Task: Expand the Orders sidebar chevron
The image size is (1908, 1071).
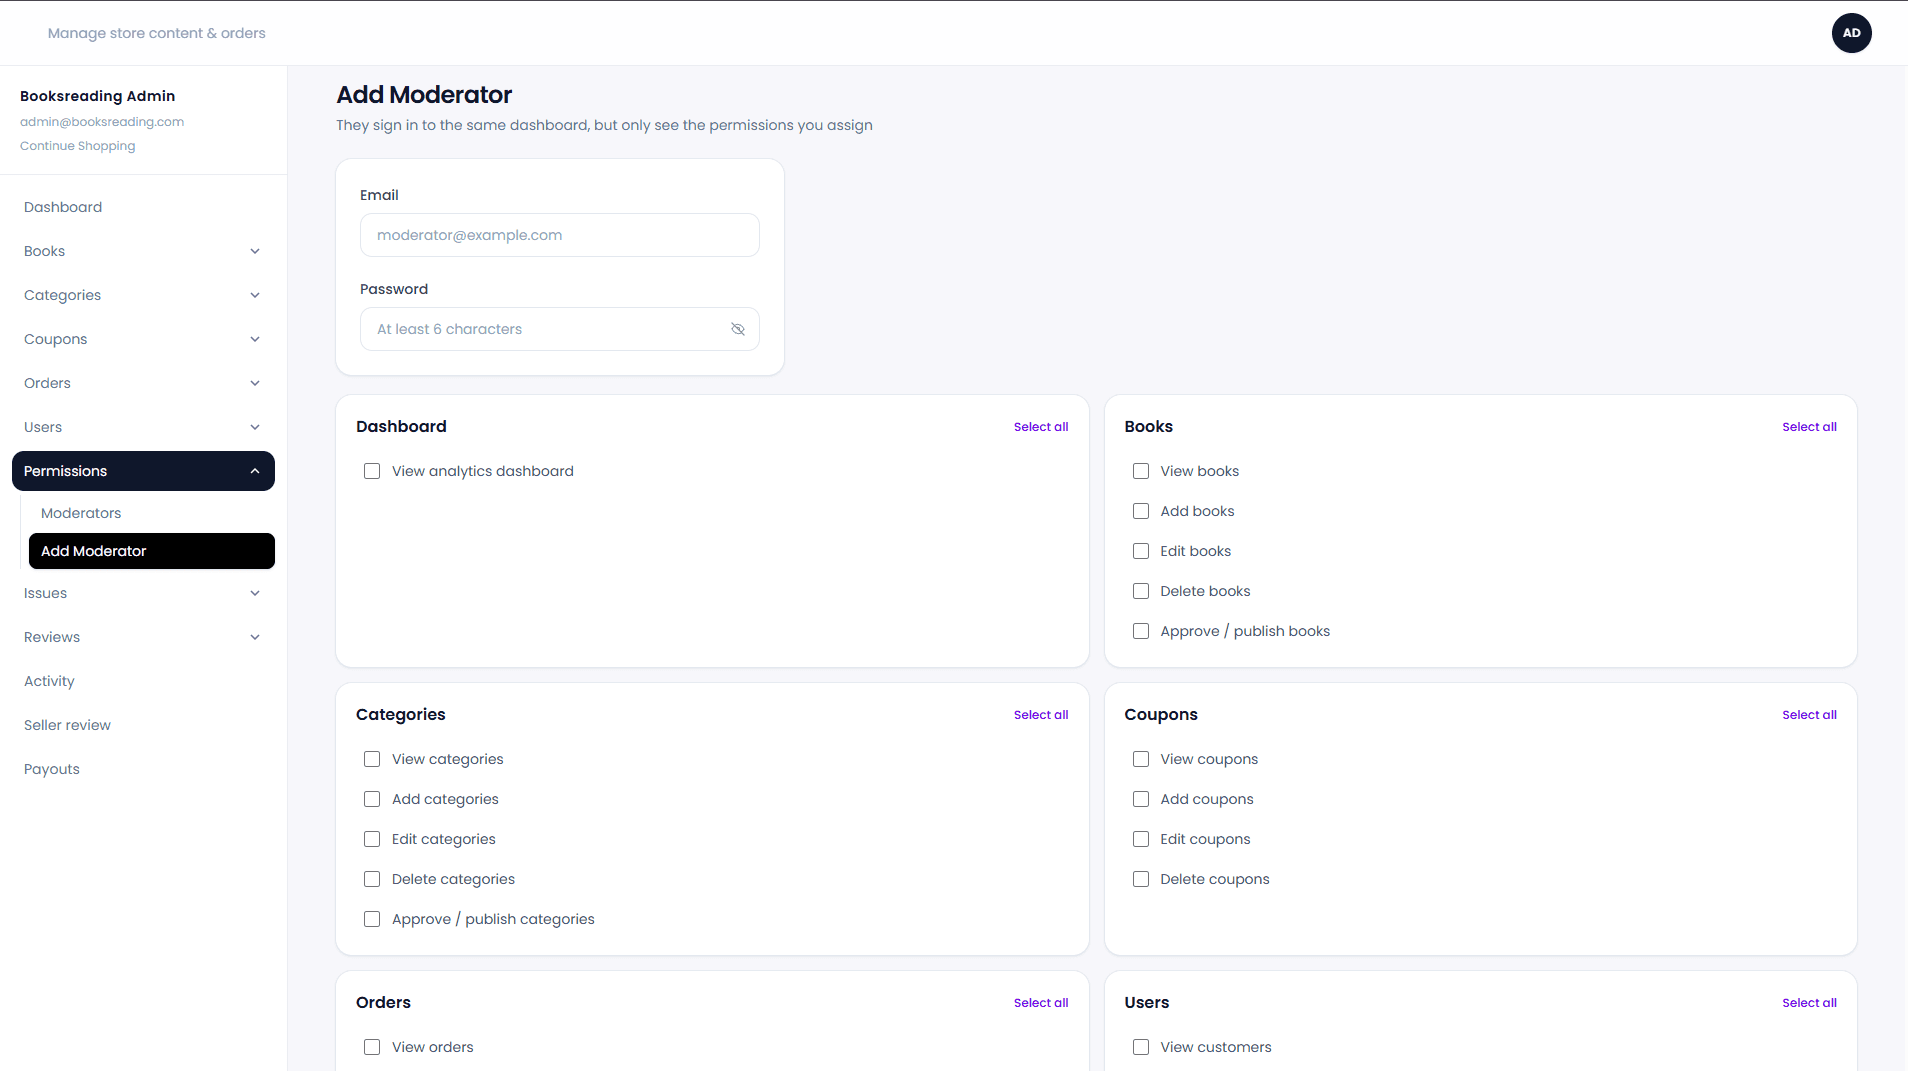Action: 255,383
